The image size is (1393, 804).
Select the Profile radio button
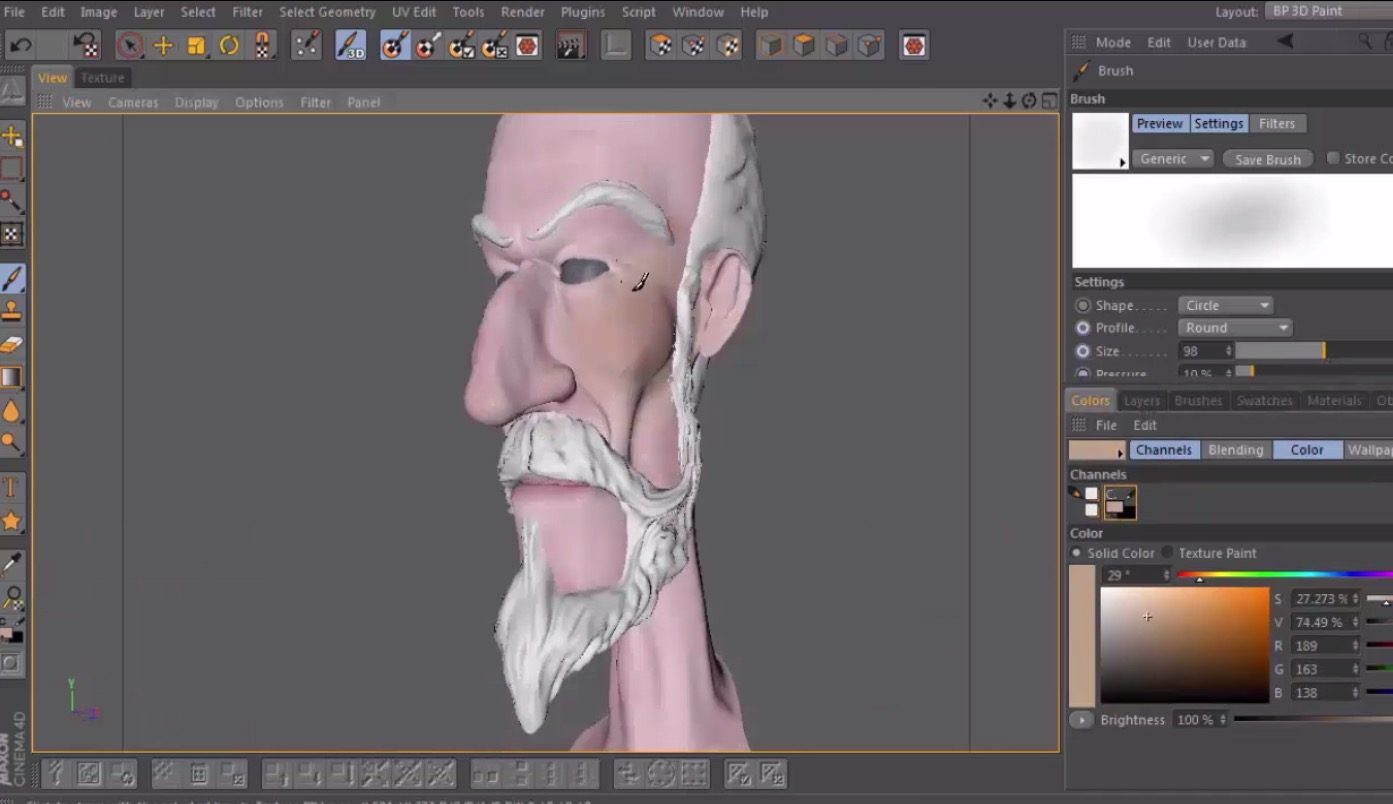point(1083,328)
